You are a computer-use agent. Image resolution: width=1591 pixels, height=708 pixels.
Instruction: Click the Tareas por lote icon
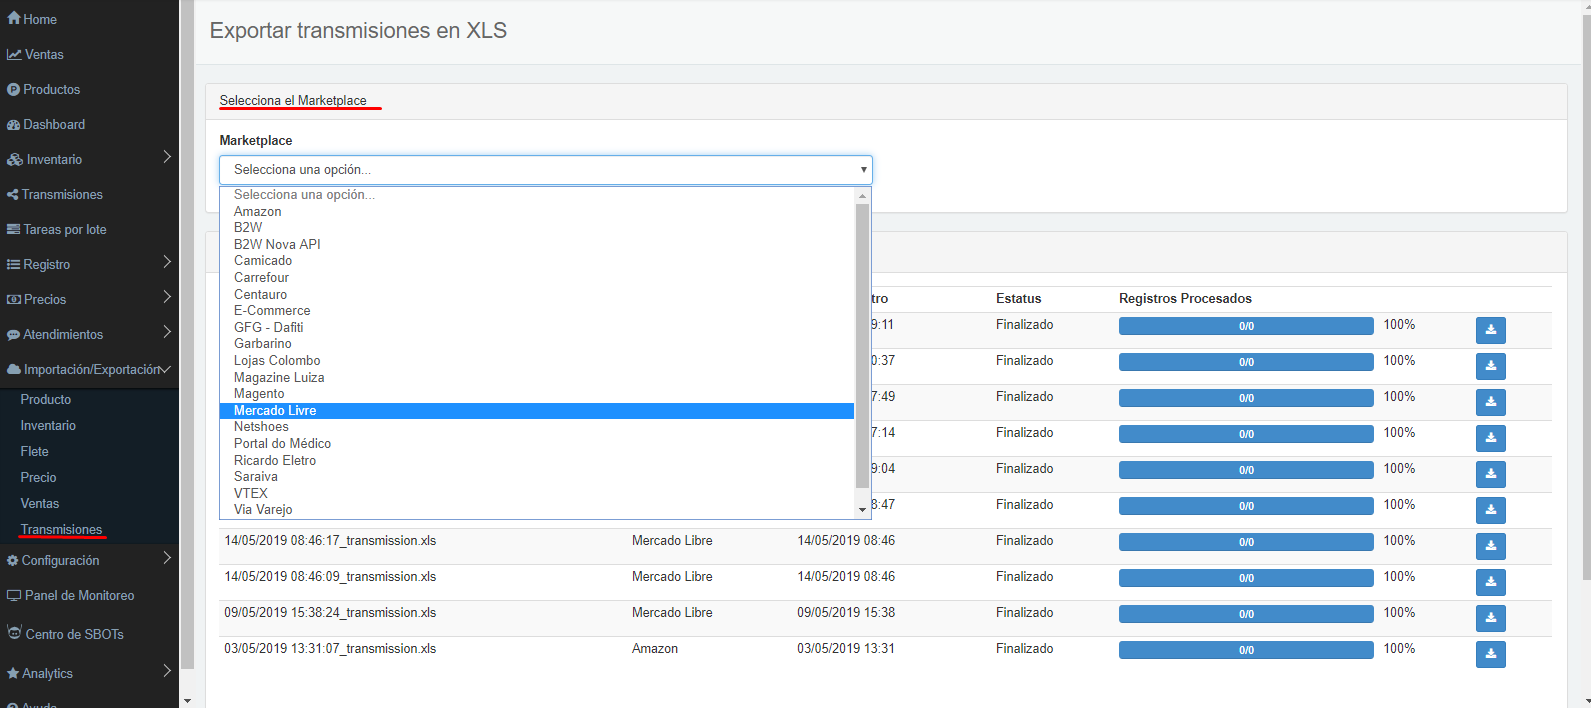(x=13, y=229)
